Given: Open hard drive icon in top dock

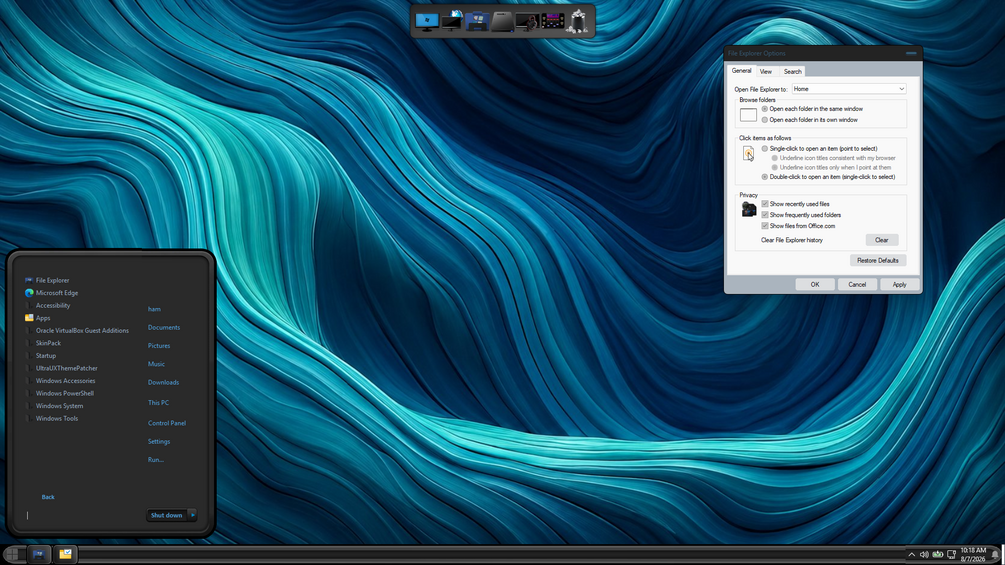Looking at the screenshot, I should (x=502, y=21).
